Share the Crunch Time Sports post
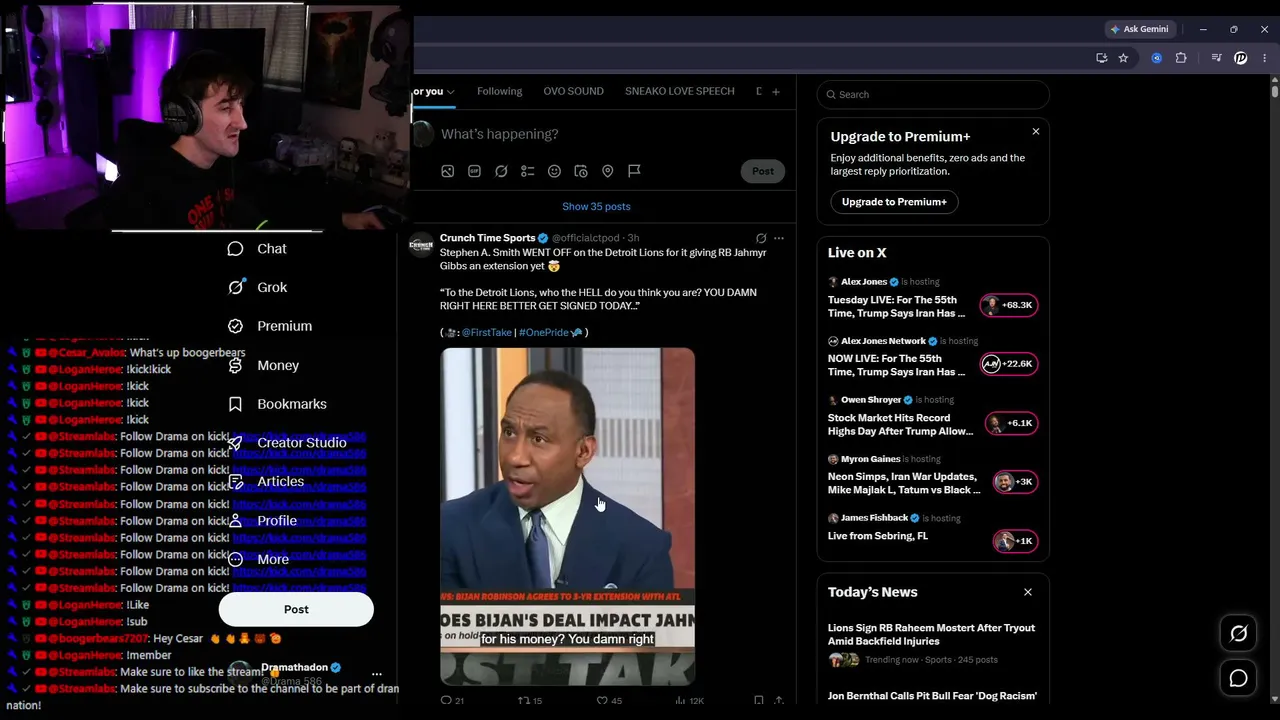 pyautogui.click(x=779, y=701)
